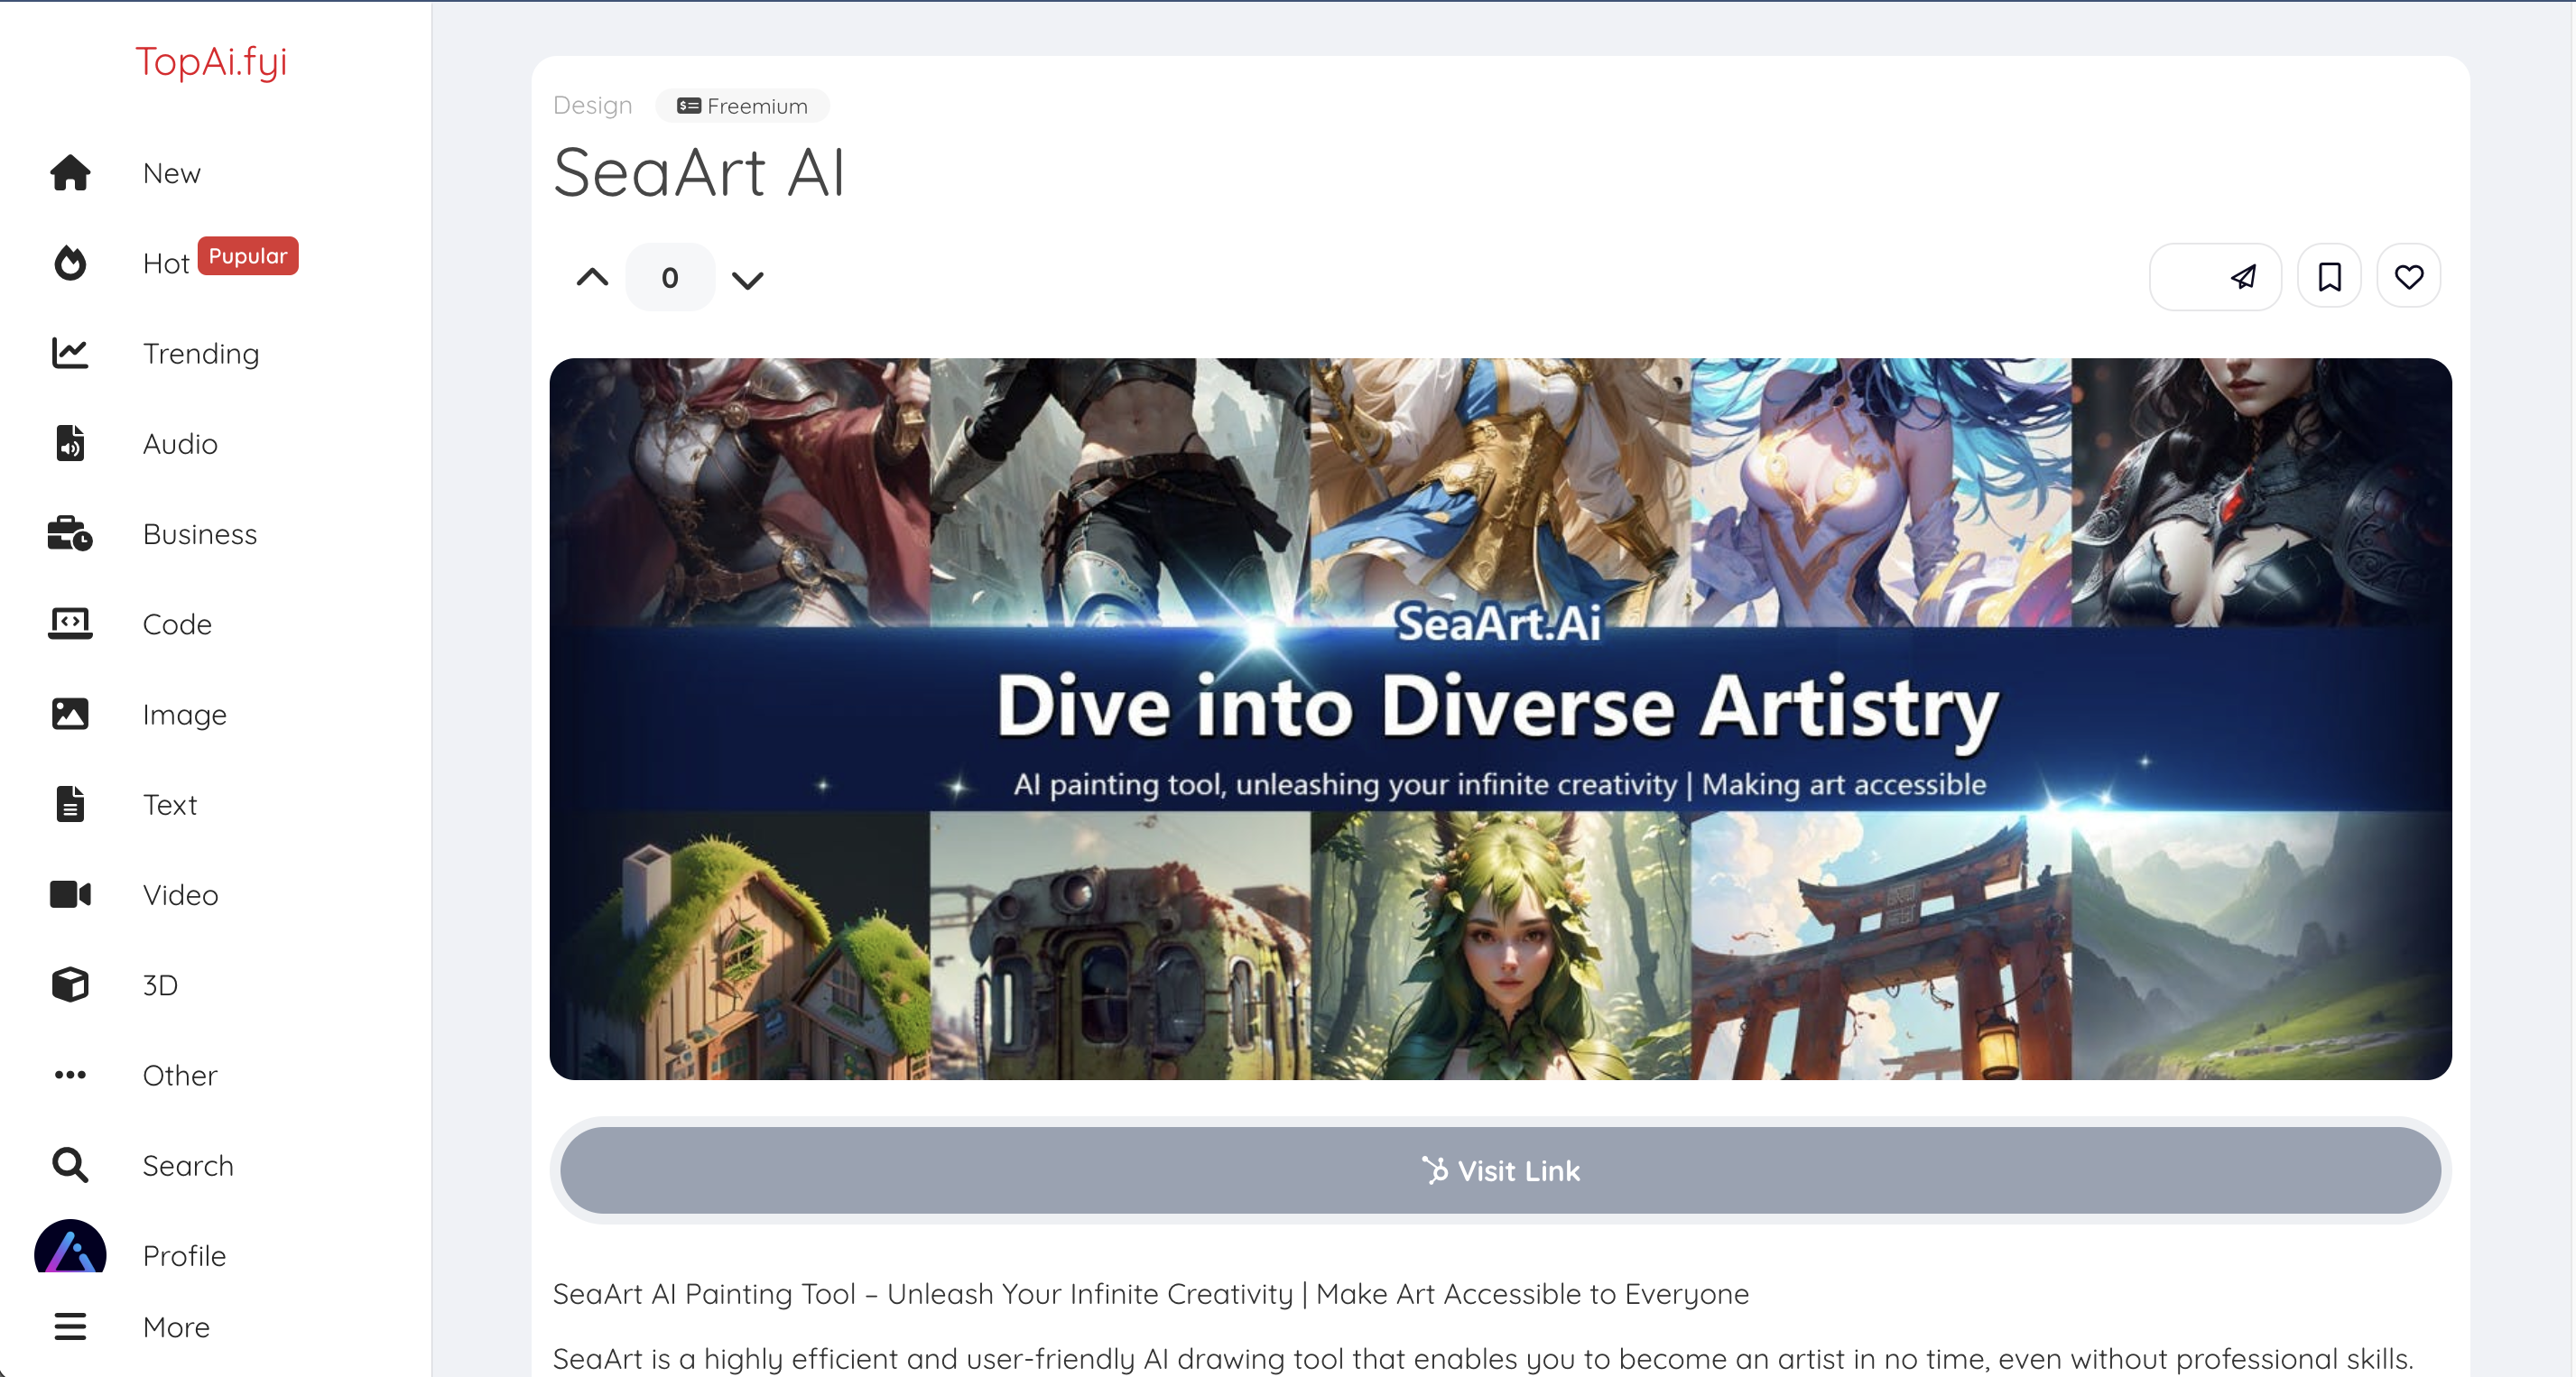Click the Code laptop icon
Screen dimensions: 2576x1377
(x=70, y=623)
